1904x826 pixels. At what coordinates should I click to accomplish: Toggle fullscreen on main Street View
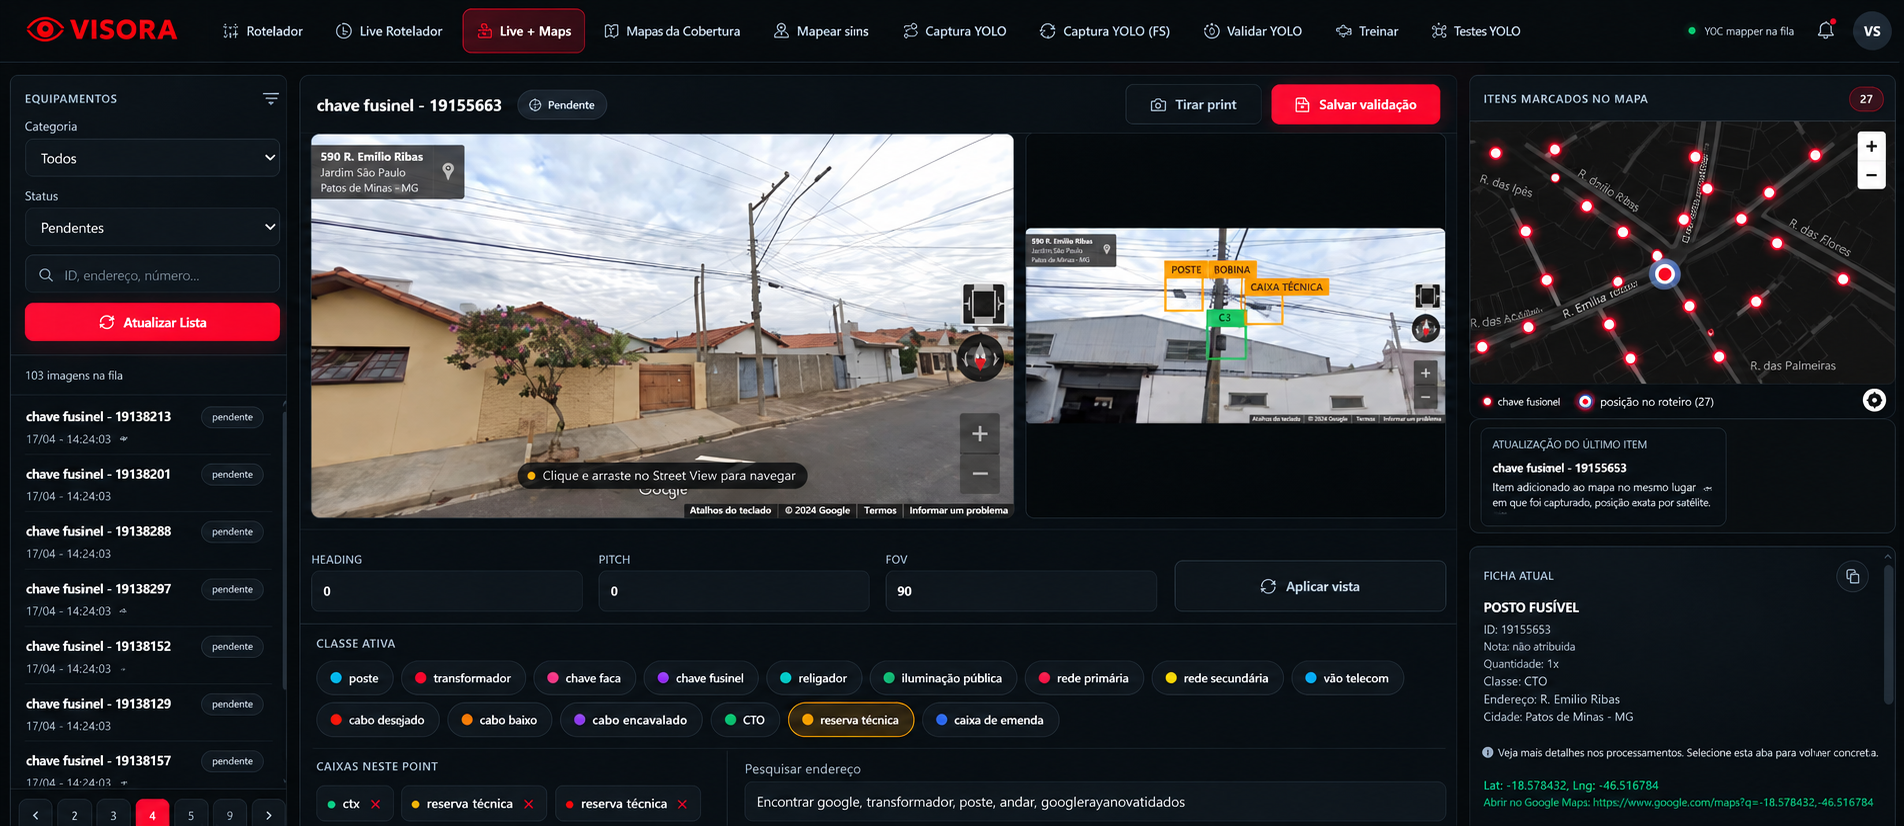pyautogui.click(x=983, y=303)
